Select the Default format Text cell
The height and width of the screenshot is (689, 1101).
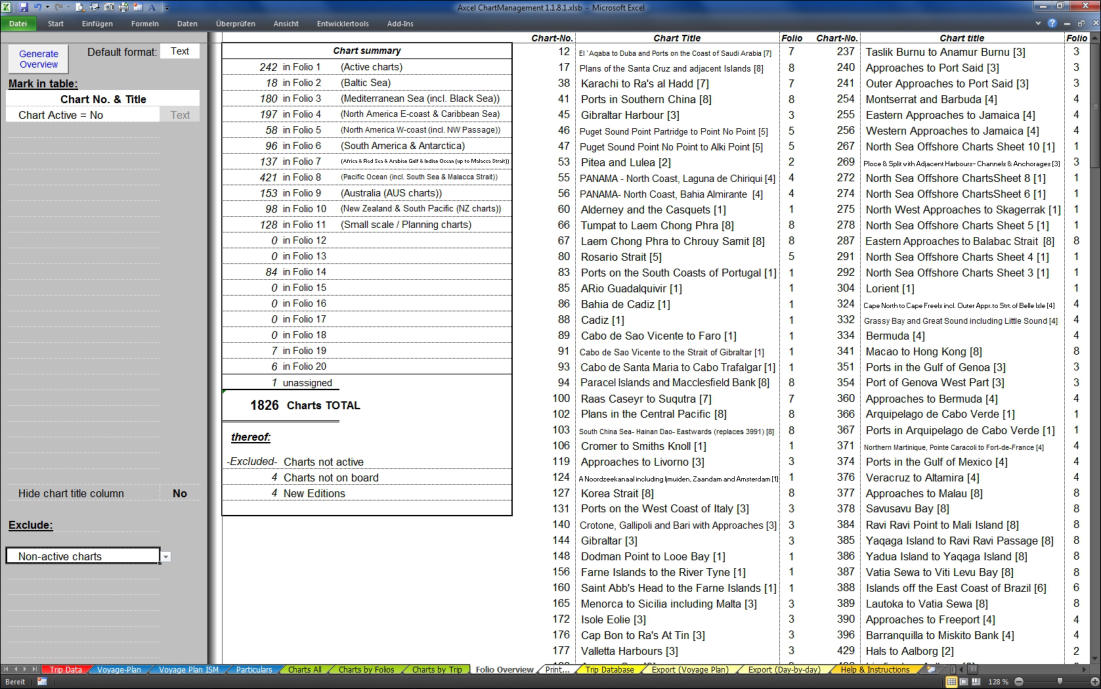point(180,51)
